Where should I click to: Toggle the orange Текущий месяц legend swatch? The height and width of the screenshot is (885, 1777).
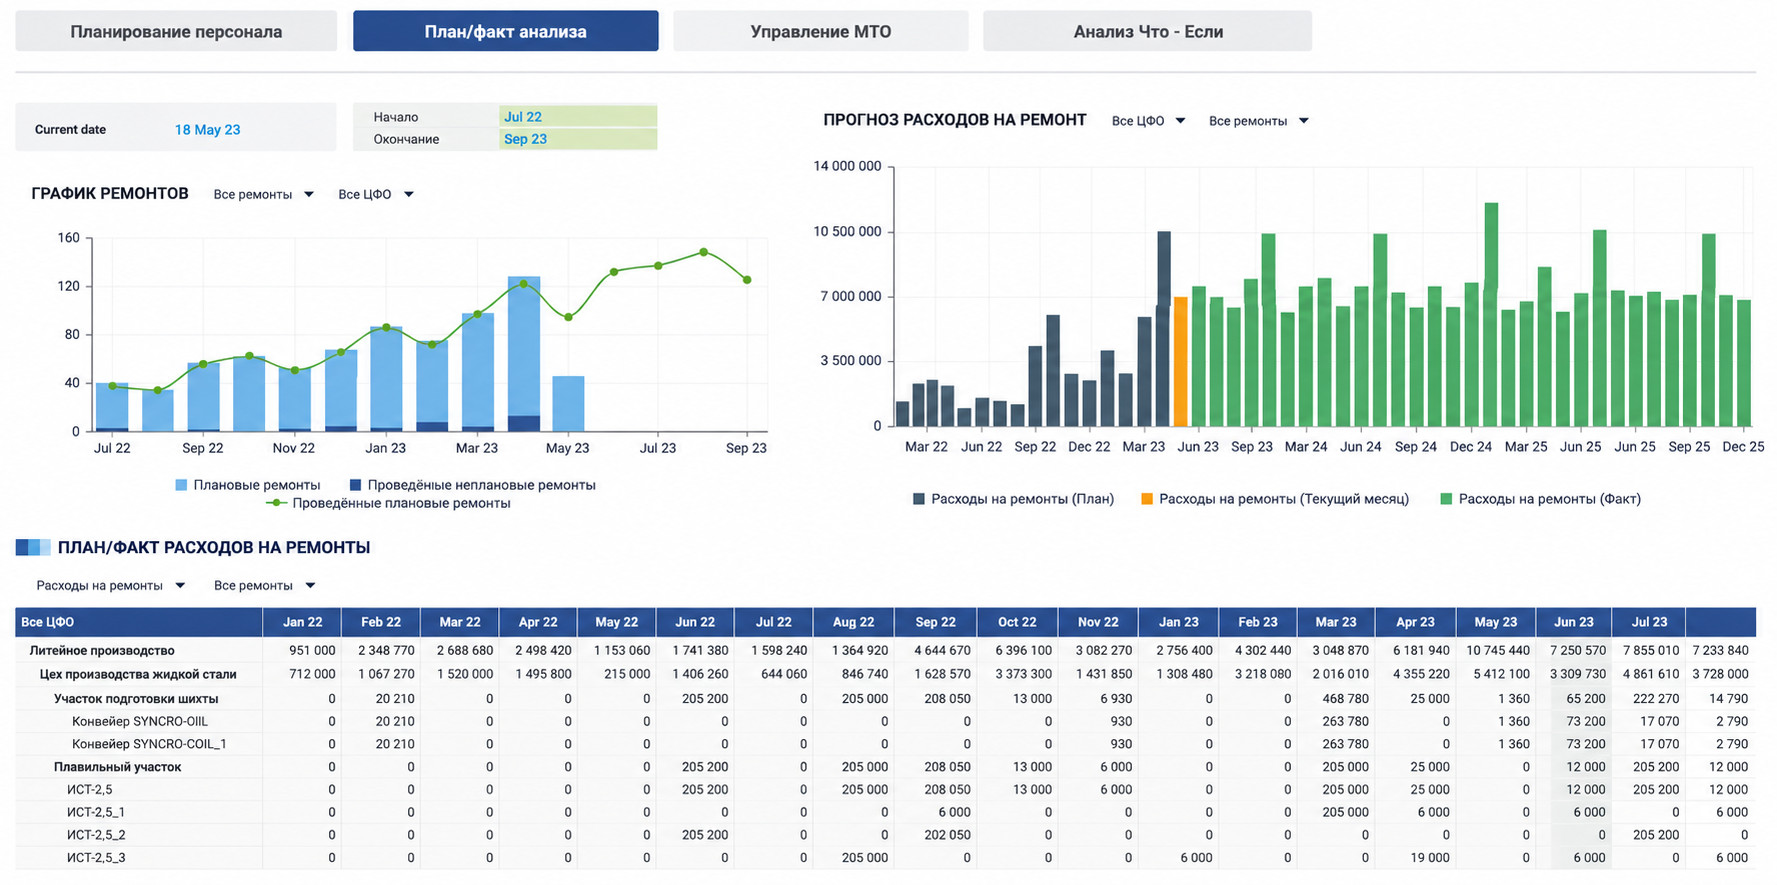pyautogui.click(x=1146, y=499)
